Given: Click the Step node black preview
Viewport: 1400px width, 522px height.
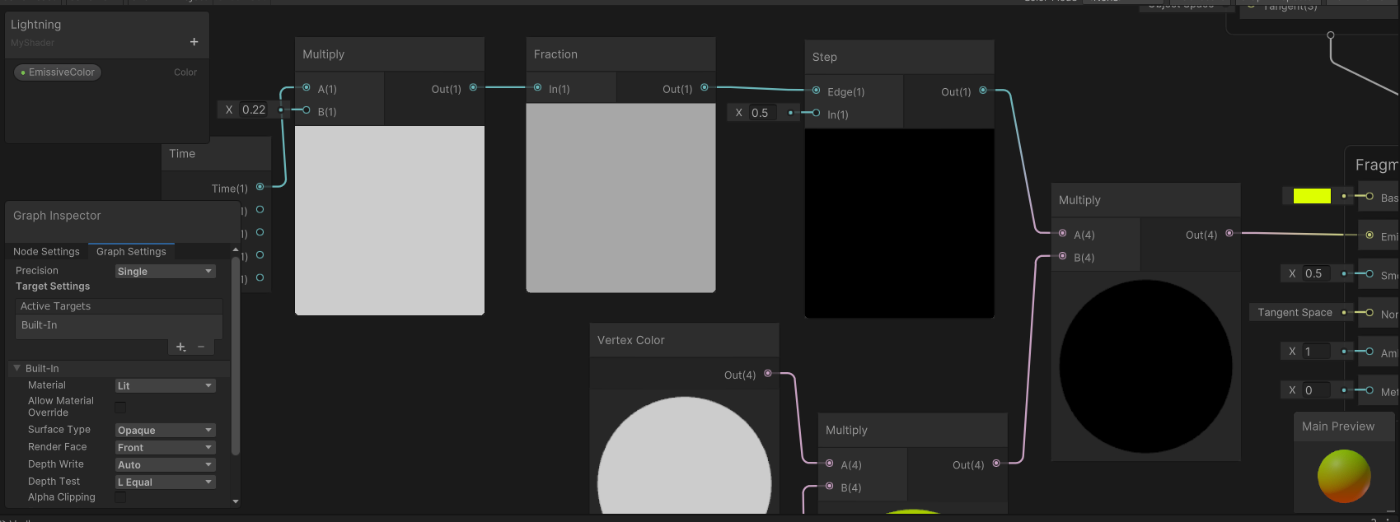Looking at the screenshot, I should 900,223.
